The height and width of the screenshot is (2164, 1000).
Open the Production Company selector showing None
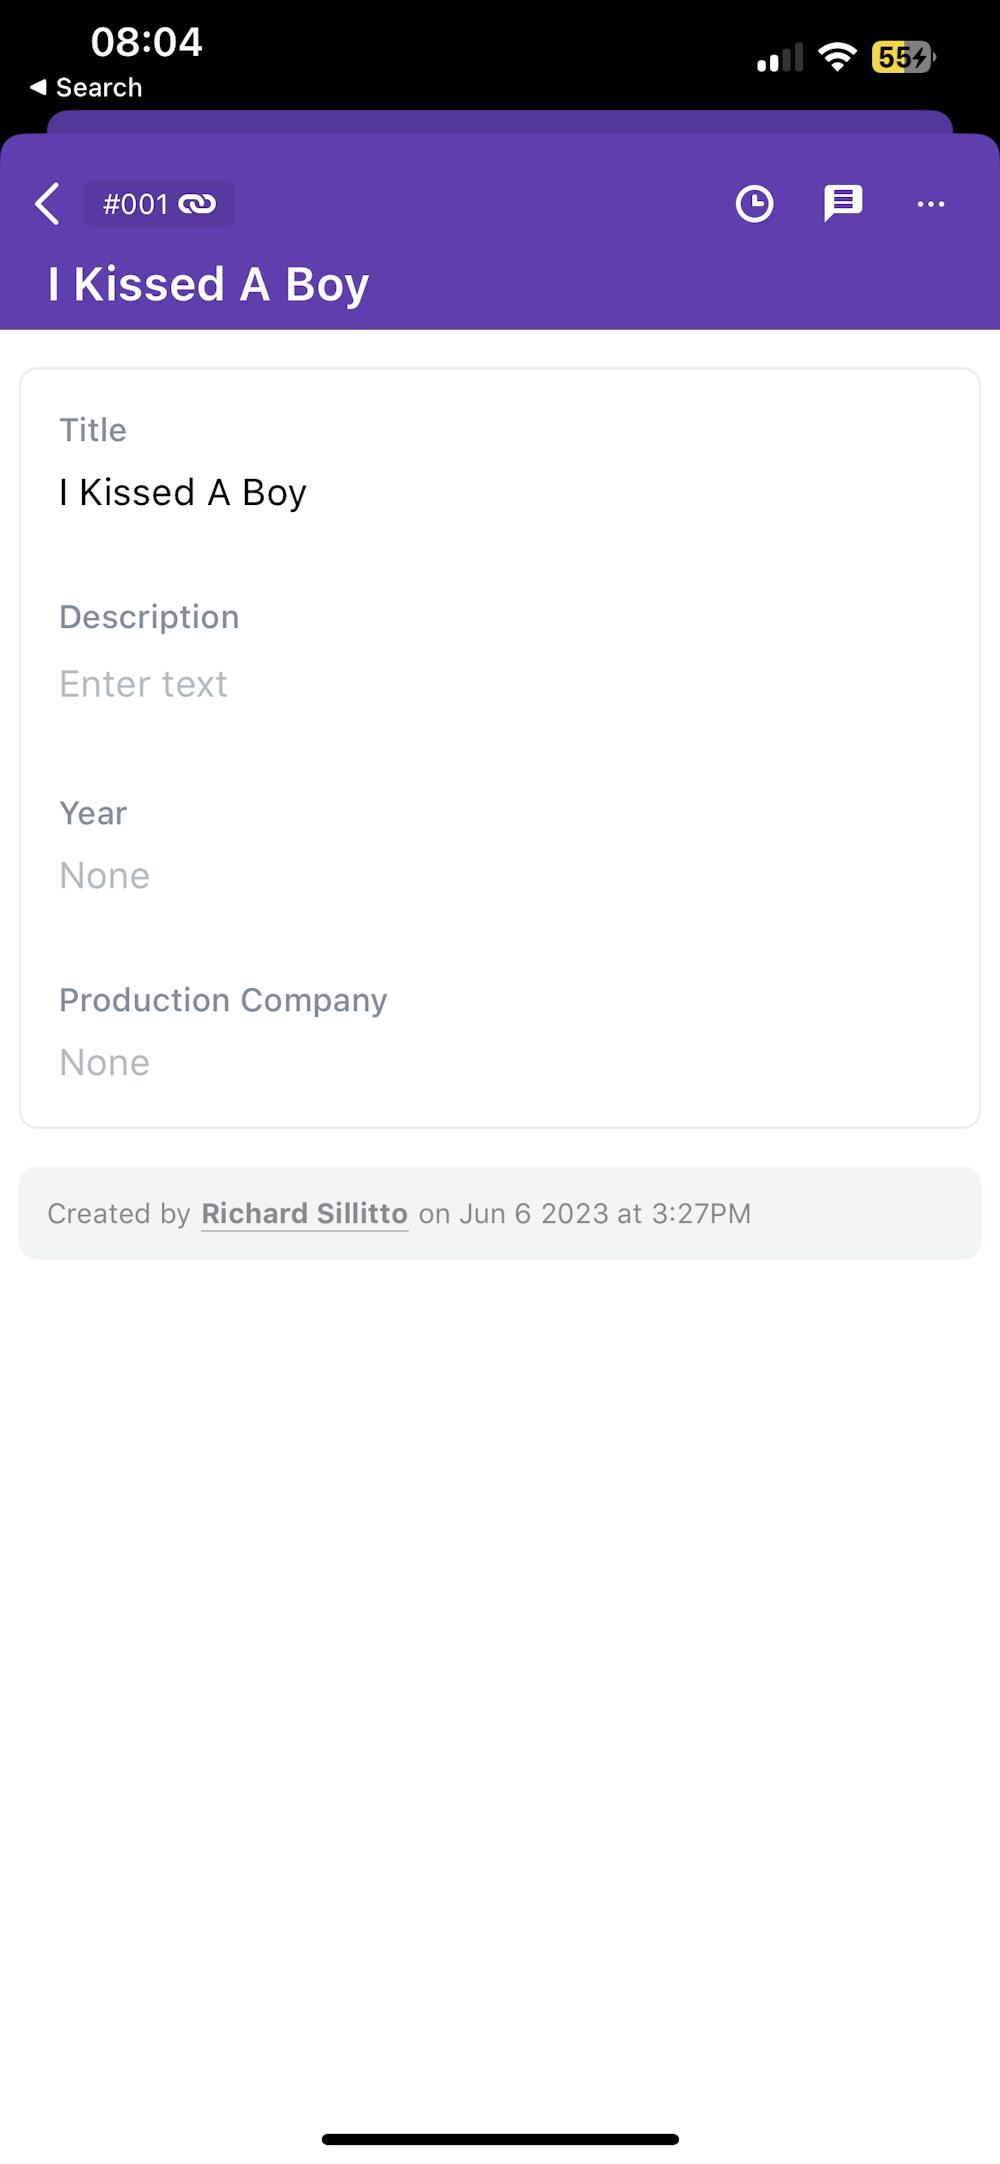(104, 1063)
